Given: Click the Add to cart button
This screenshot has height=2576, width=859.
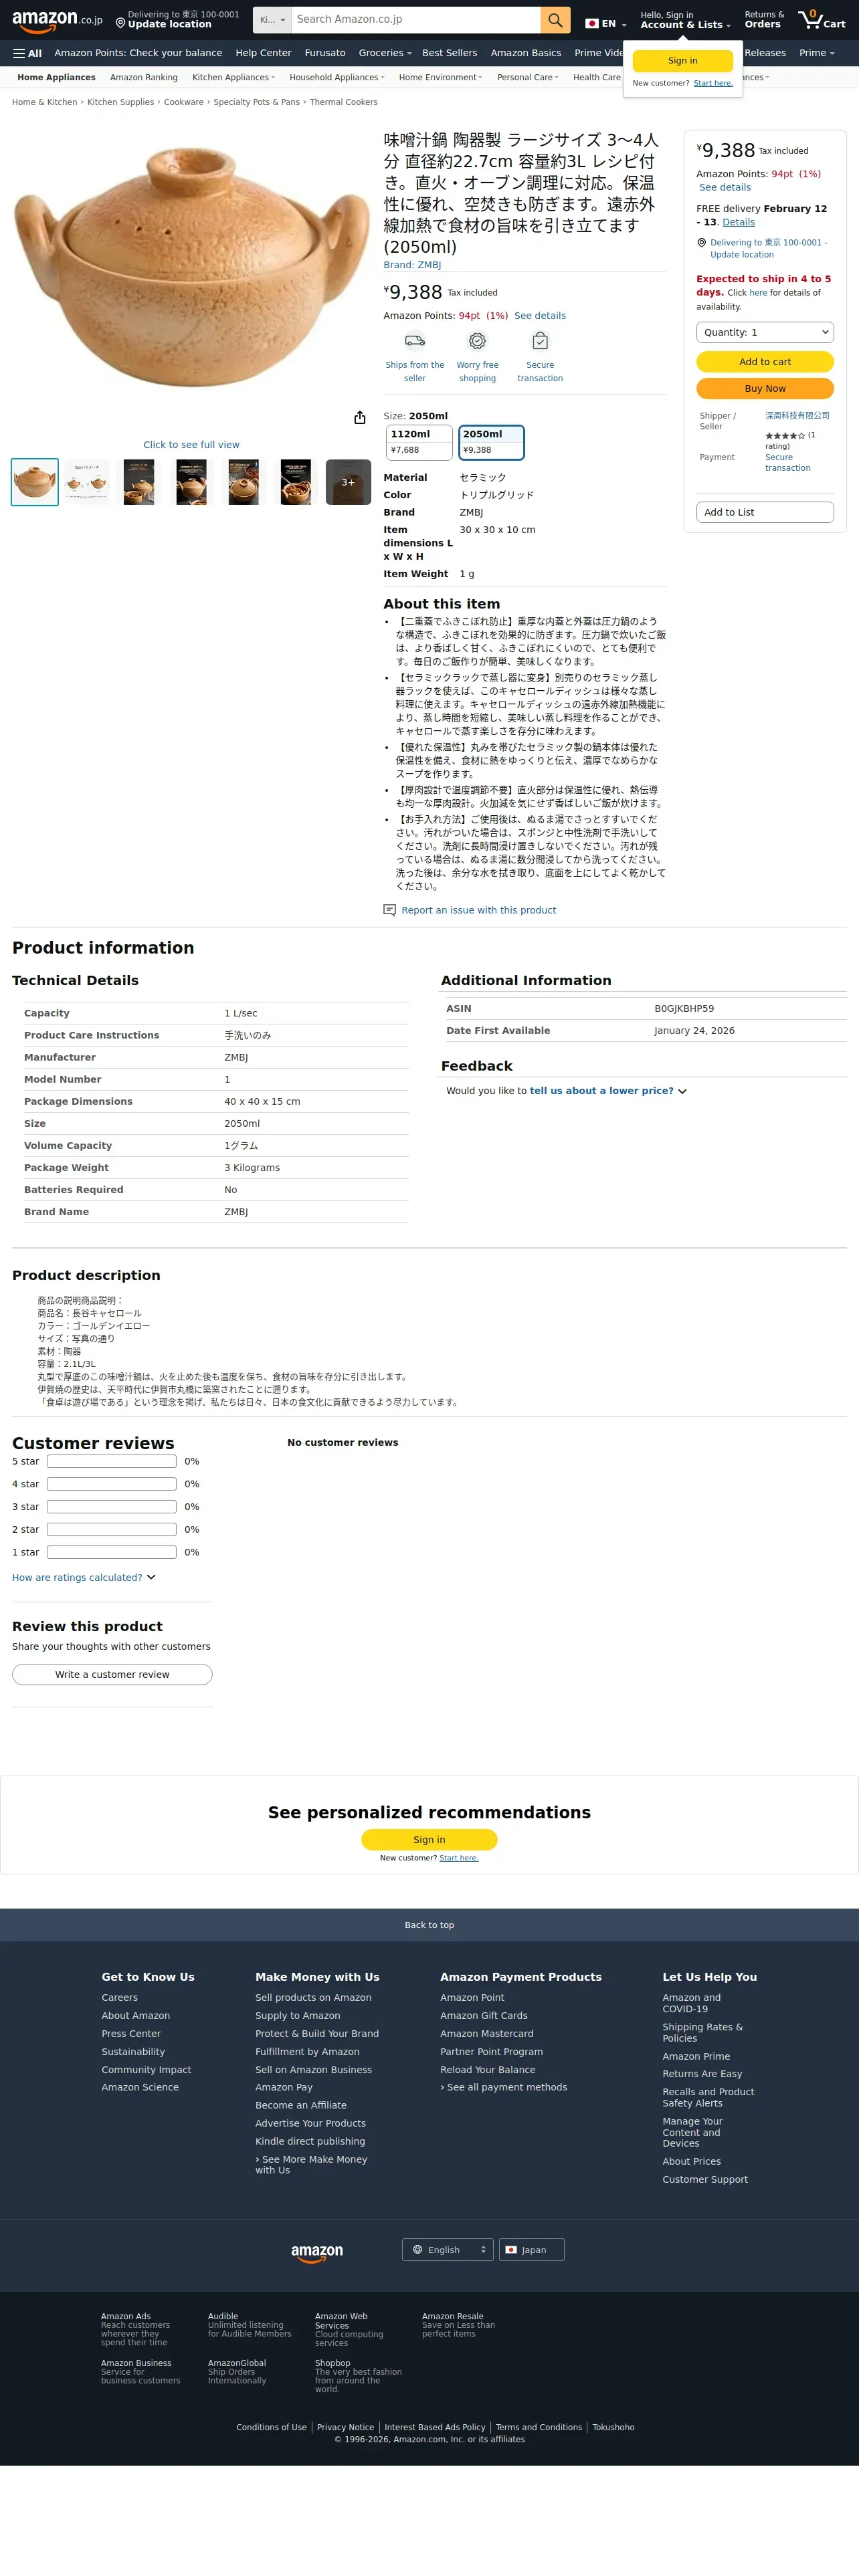Looking at the screenshot, I should coord(765,362).
